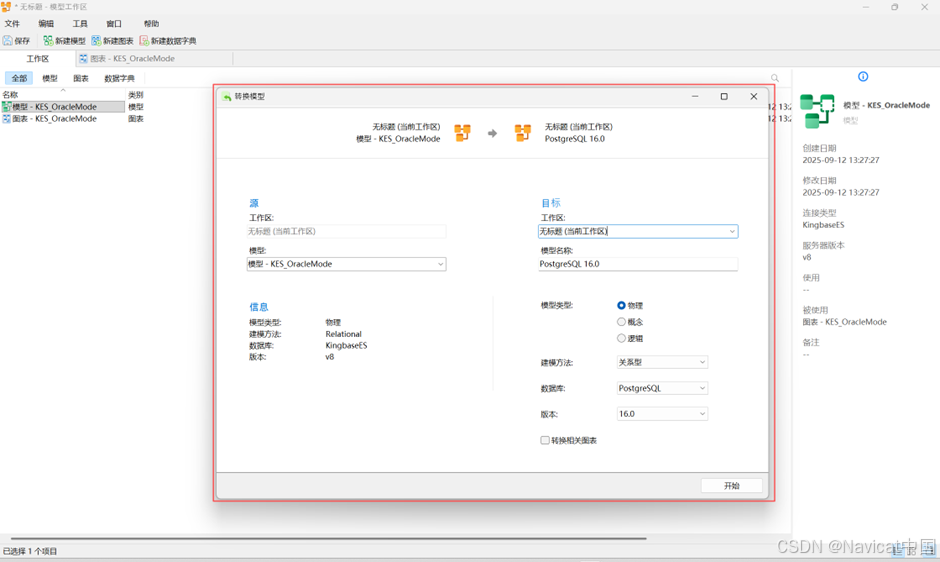The height and width of the screenshot is (562, 940).
Task: Maximize the Convert Model dialog
Action: pyautogui.click(x=724, y=97)
